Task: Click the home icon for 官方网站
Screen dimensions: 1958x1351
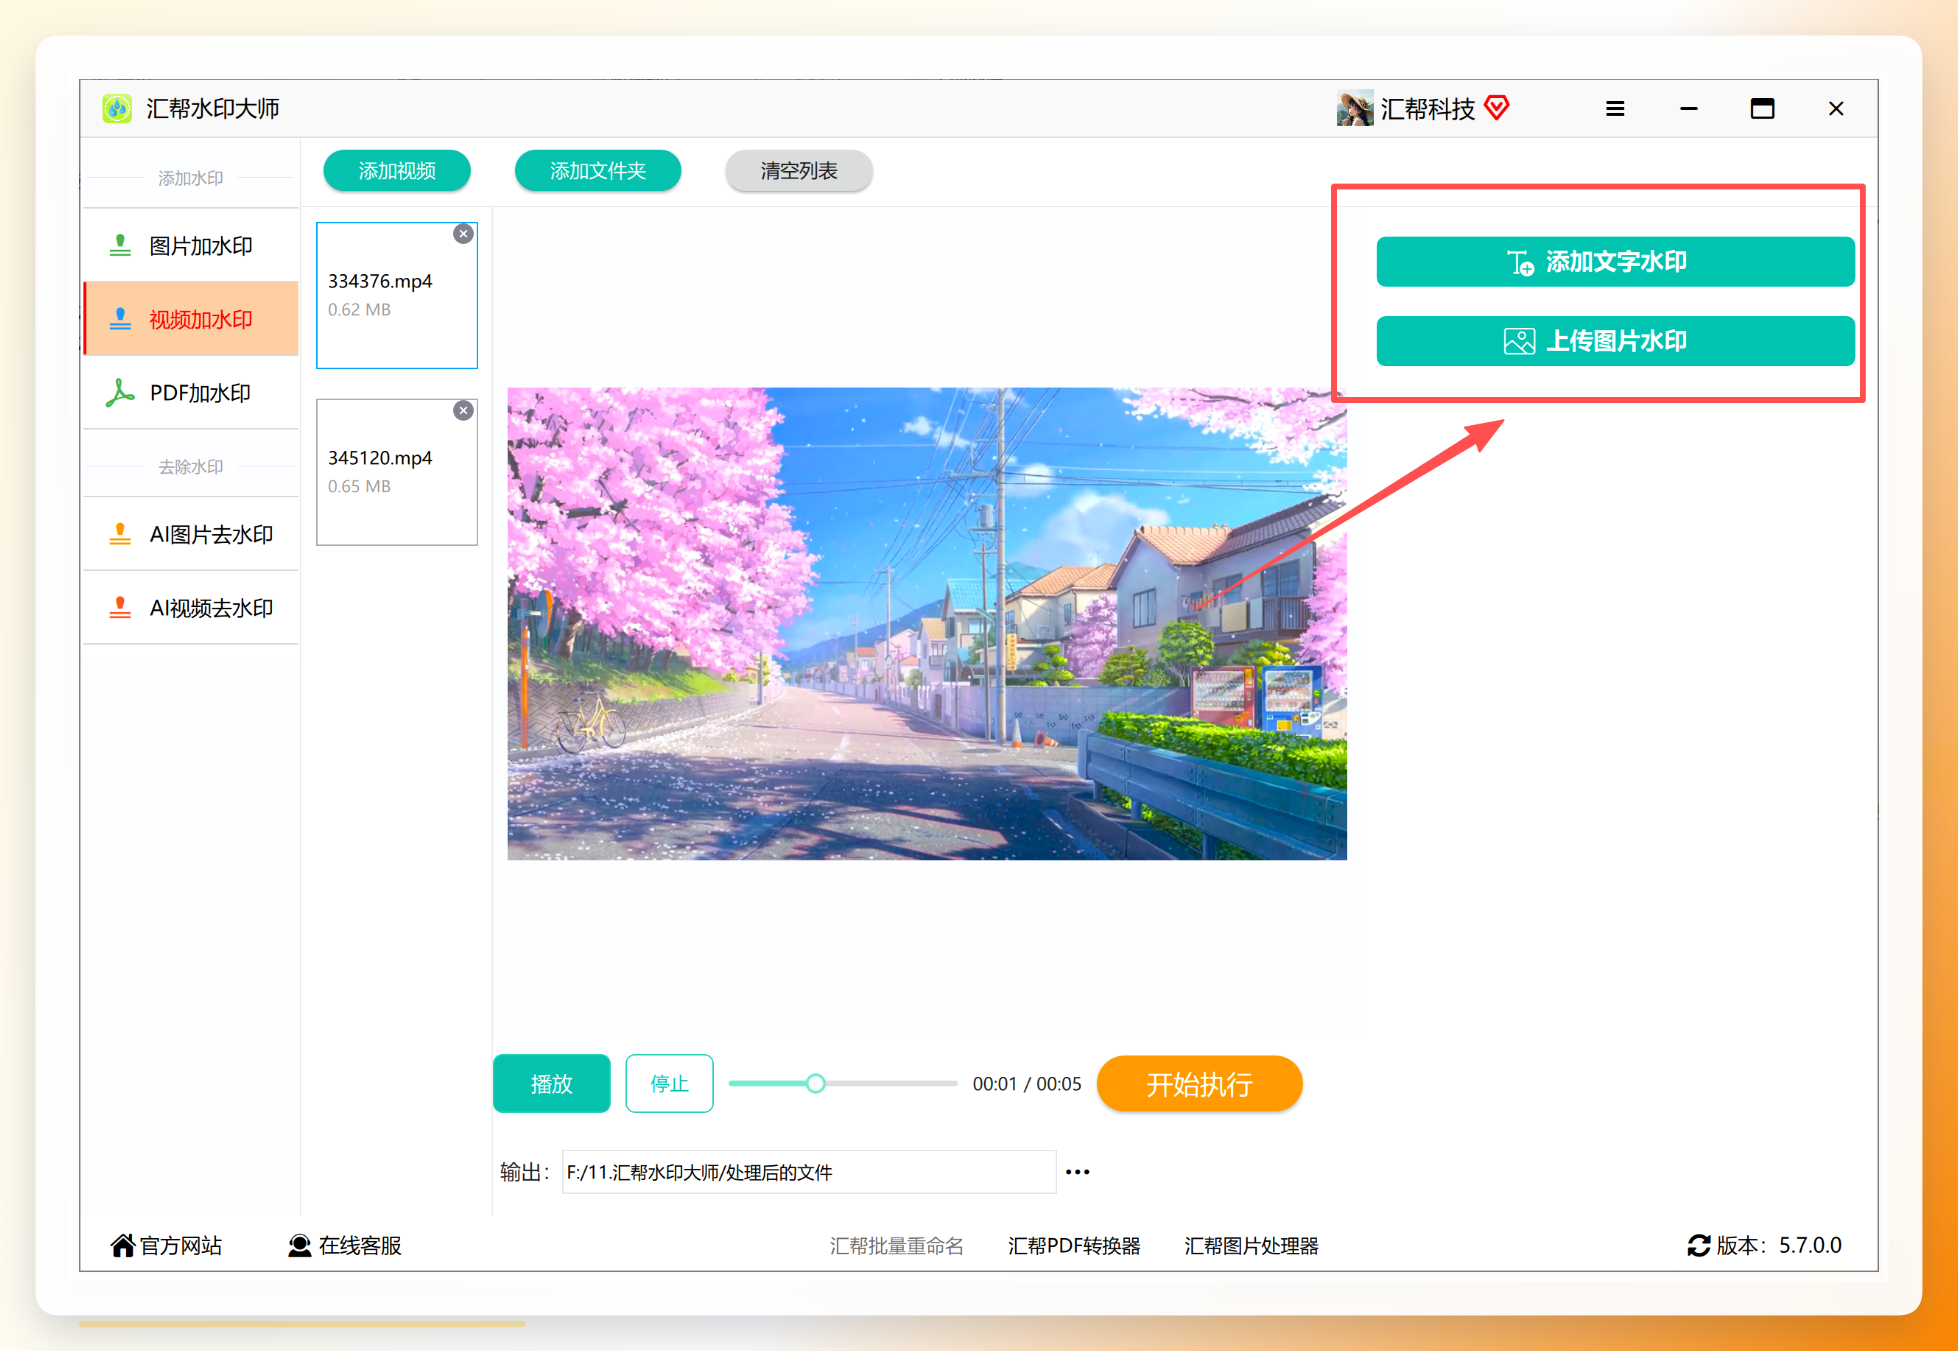Action: coord(122,1245)
